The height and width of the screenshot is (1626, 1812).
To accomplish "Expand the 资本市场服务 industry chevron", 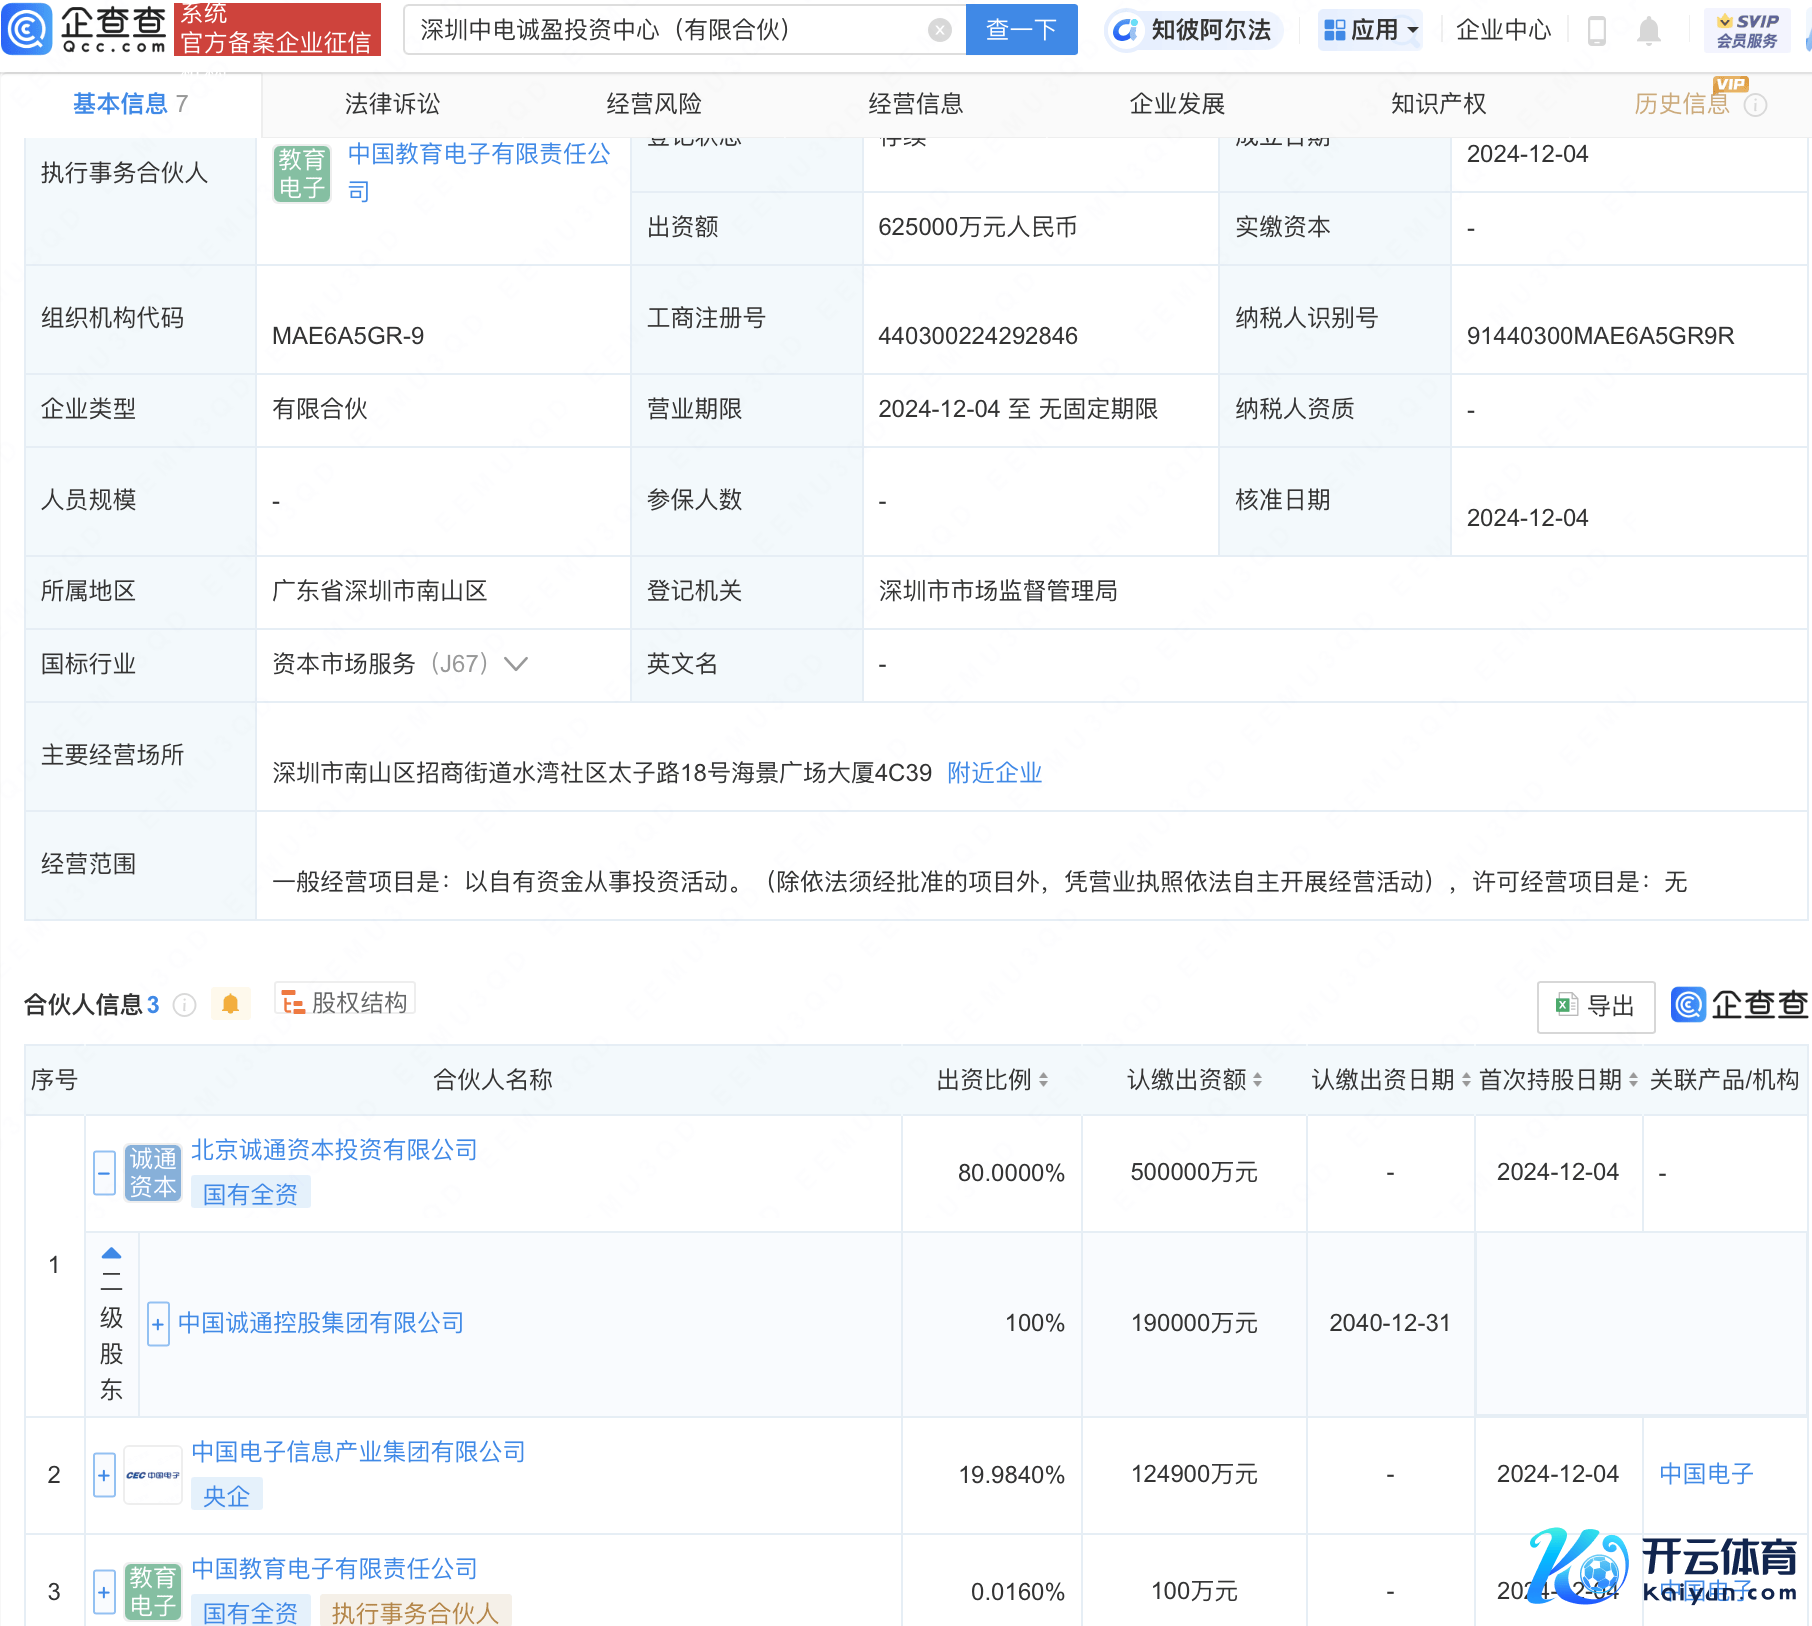I will click(516, 664).
